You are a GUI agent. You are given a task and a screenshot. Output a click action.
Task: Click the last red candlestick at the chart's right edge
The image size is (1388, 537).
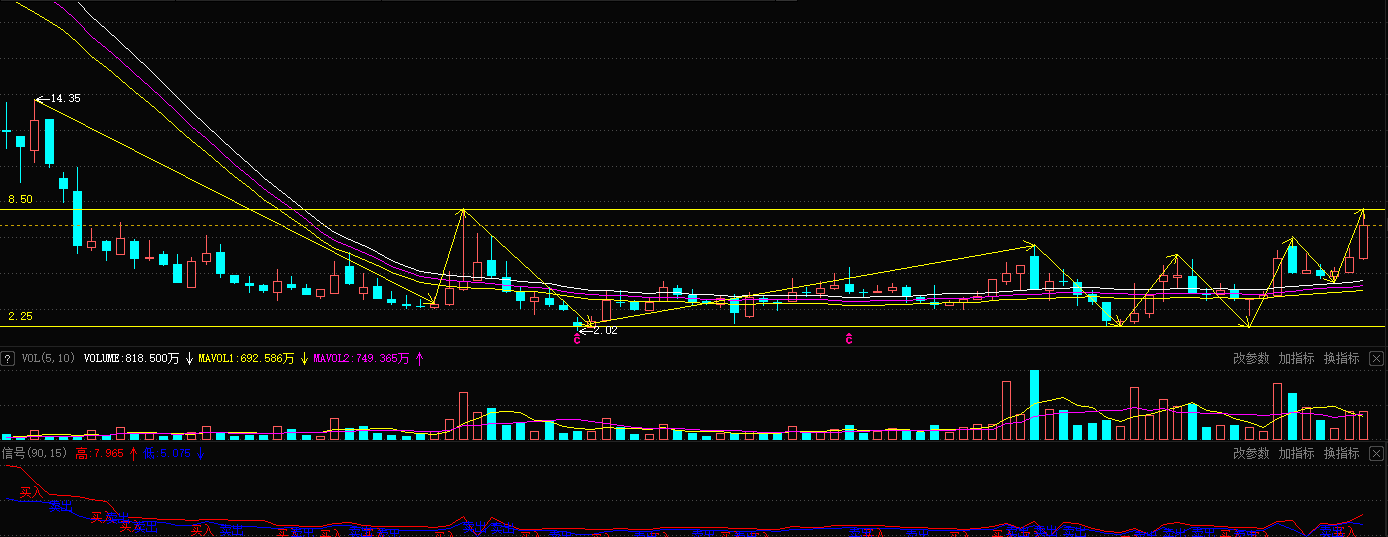click(1363, 243)
